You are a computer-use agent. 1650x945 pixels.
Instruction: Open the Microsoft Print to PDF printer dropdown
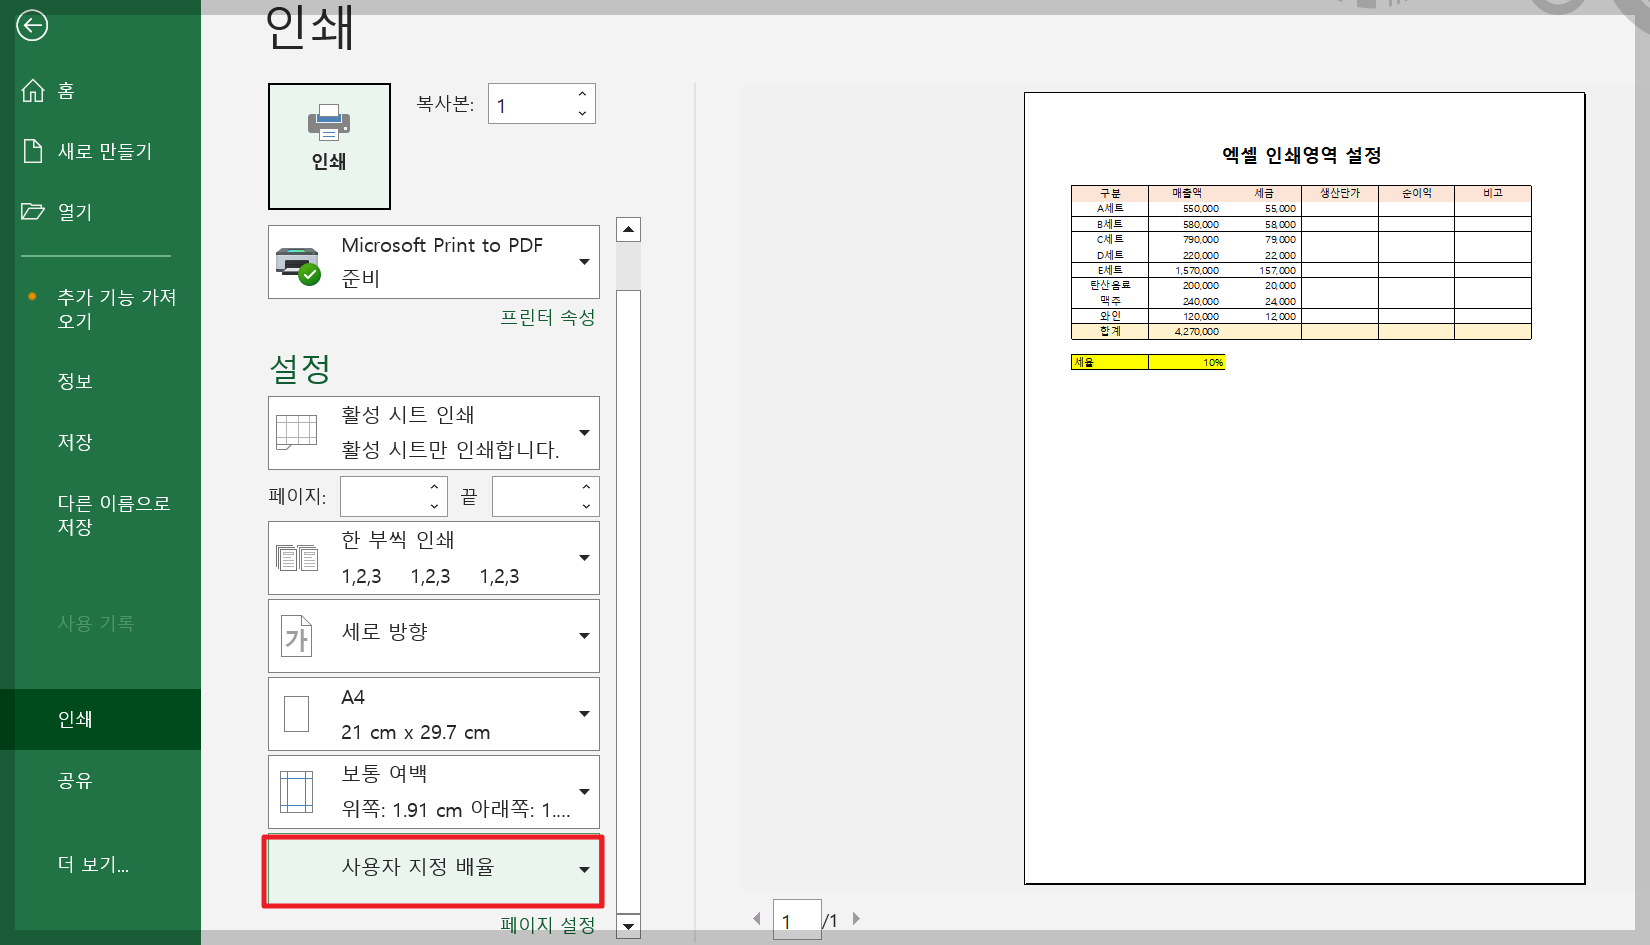pyautogui.click(x=585, y=262)
